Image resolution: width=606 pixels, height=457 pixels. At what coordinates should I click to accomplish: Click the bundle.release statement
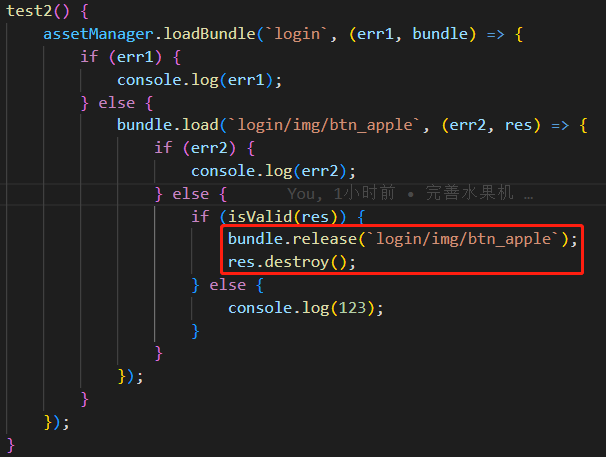(402, 239)
